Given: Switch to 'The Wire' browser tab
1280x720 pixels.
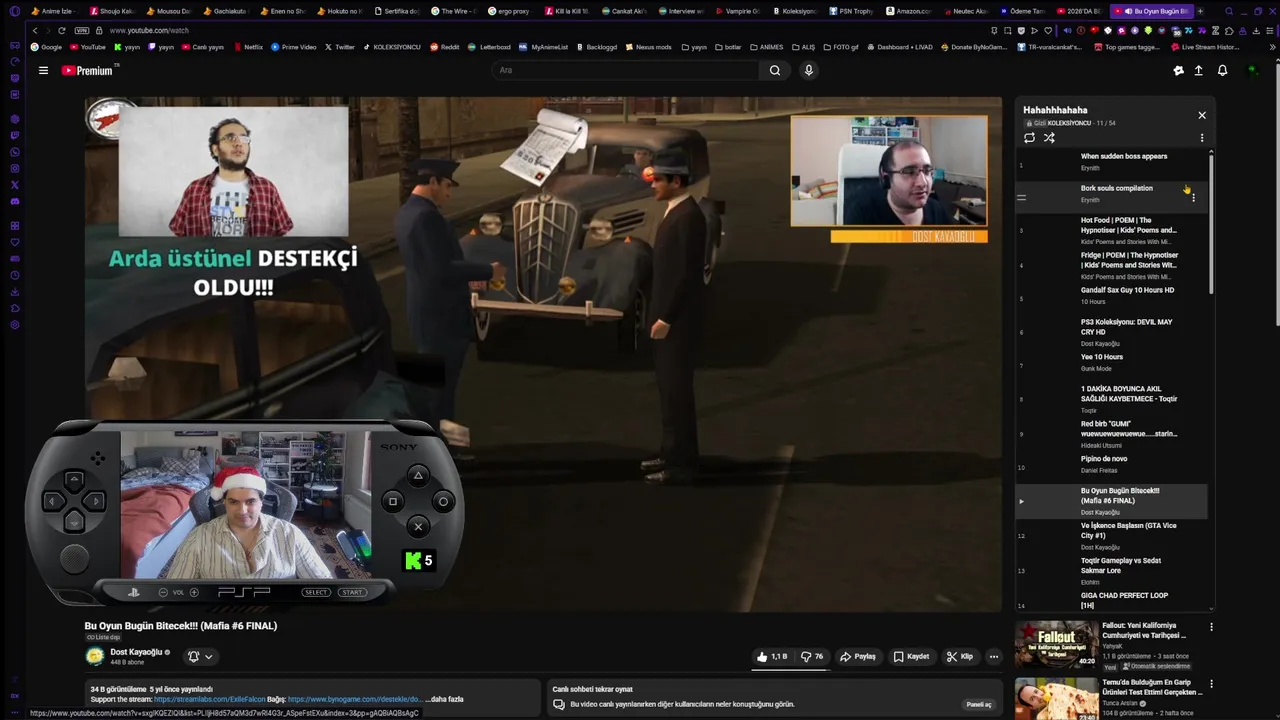Looking at the screenshot, I should 453,11.
